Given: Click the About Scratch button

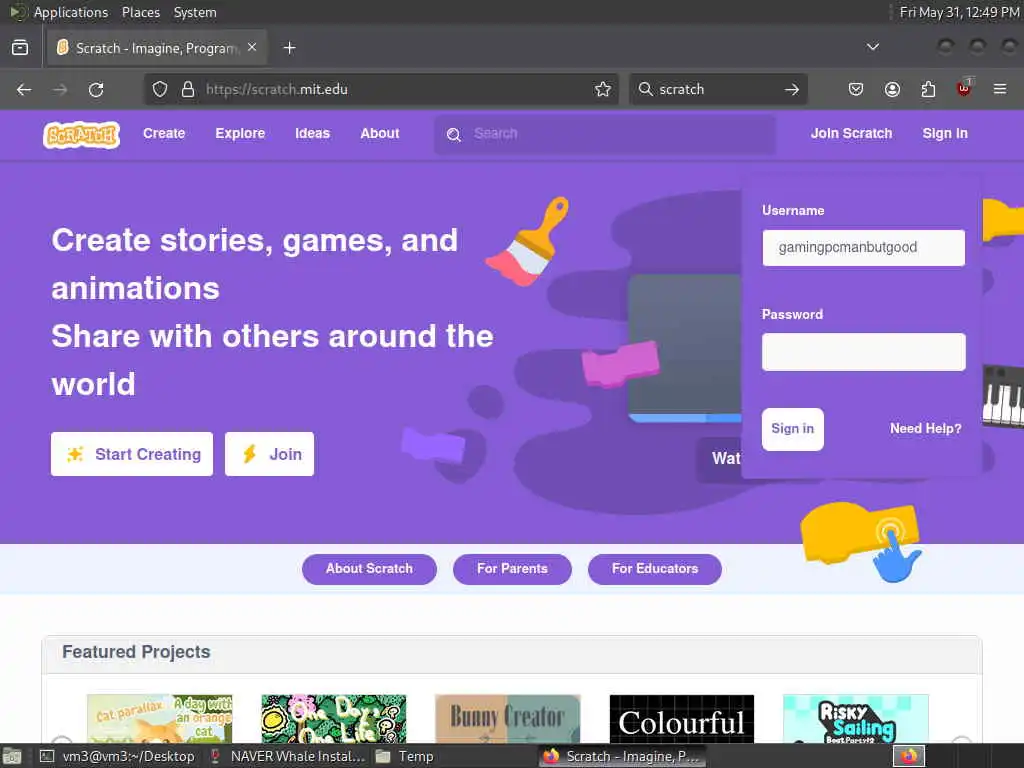Looking at the screenshot, I should (369, 569).
